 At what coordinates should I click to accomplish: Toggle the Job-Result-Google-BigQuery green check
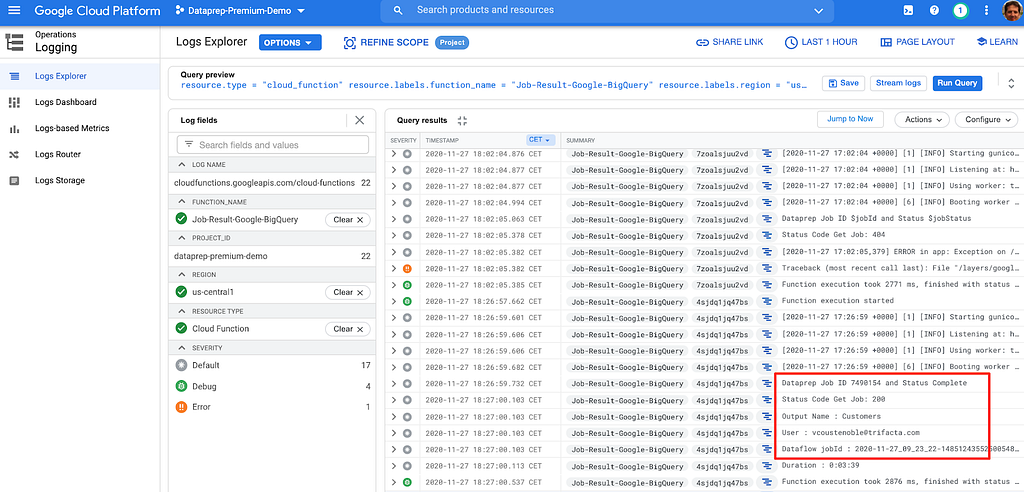182,219
